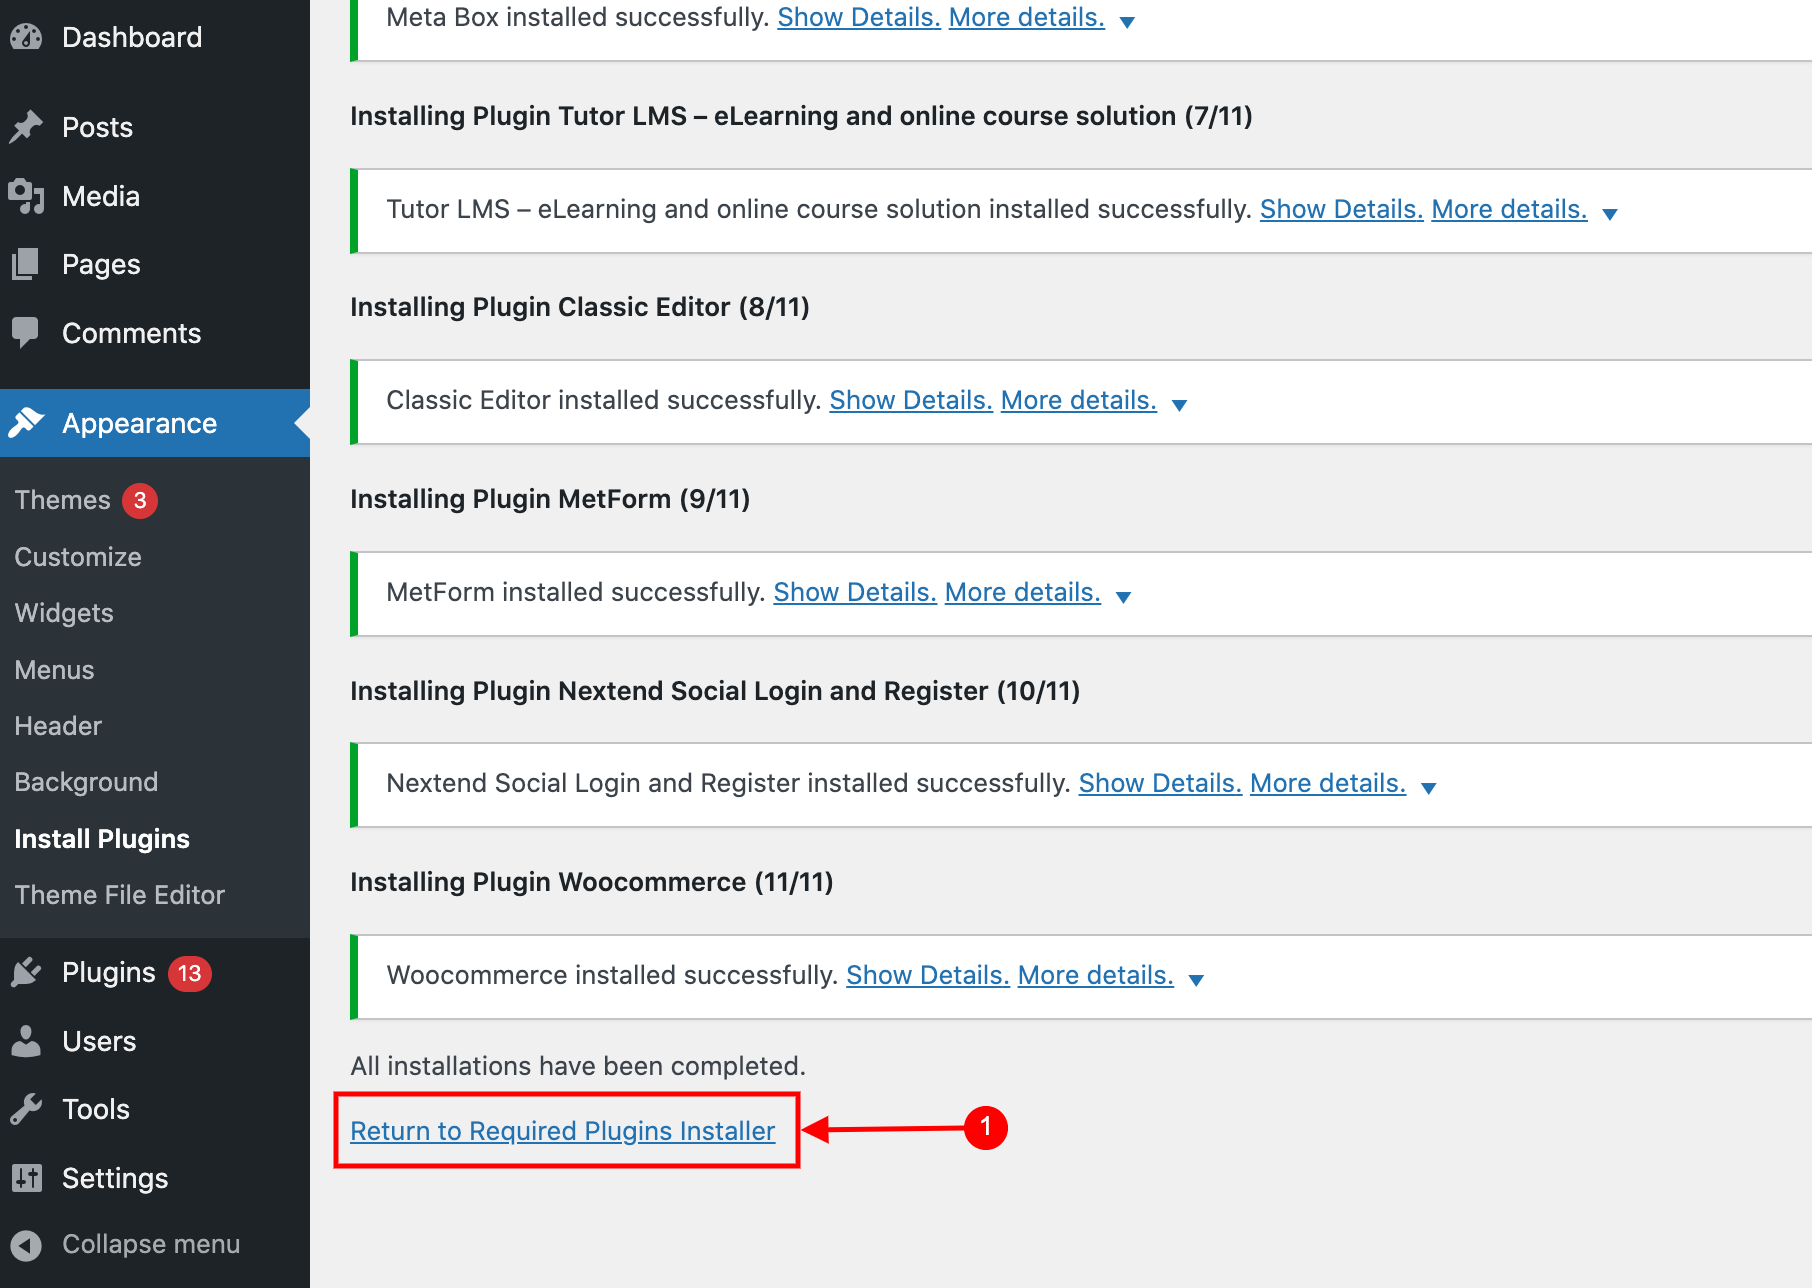Click More details for Tutor LMS
The height and width of the screenshot is (1288, 1812).
click(x=1510, y=209)
